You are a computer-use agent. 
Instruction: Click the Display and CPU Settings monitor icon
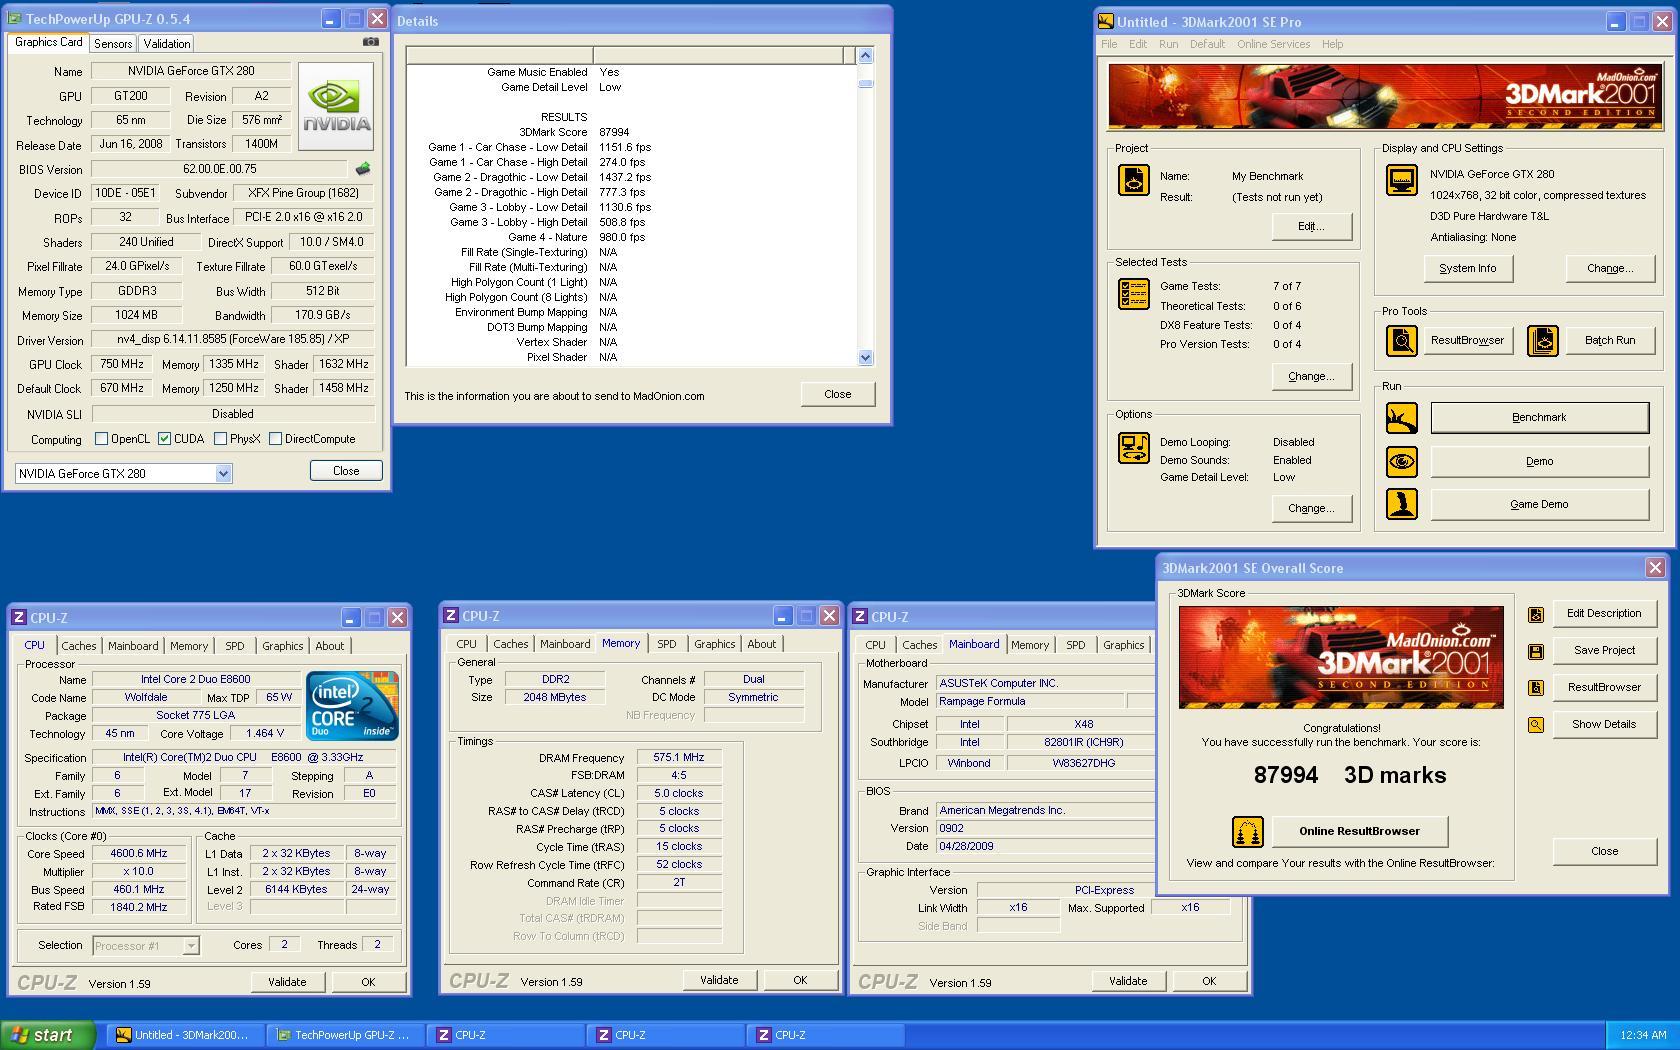pyautogui.click(x=1401, y=181)
